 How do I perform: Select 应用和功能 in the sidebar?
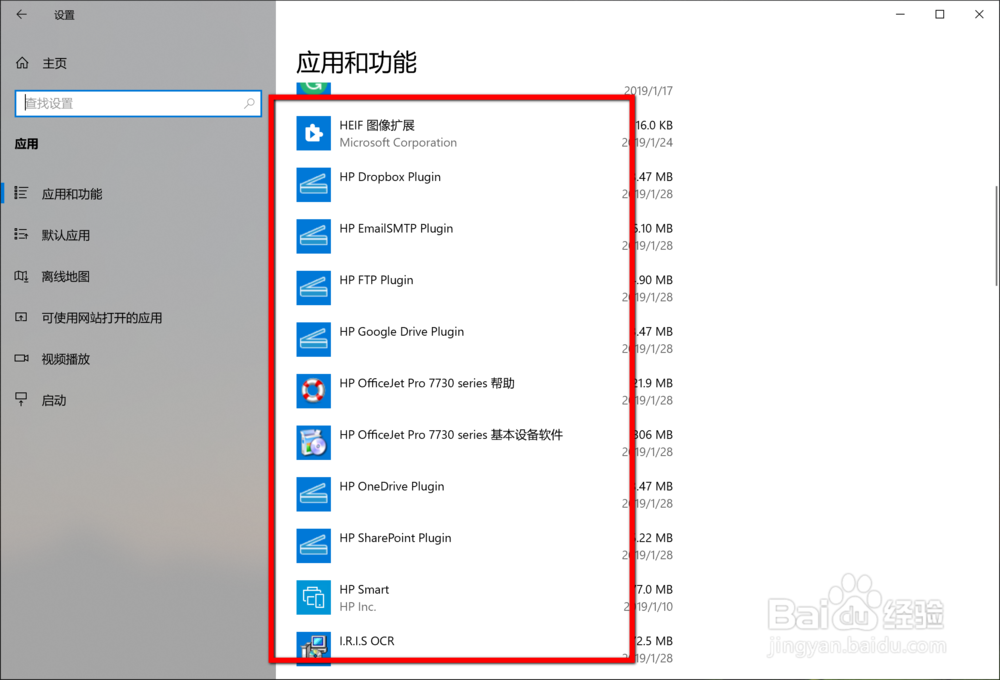pos(72,194)
